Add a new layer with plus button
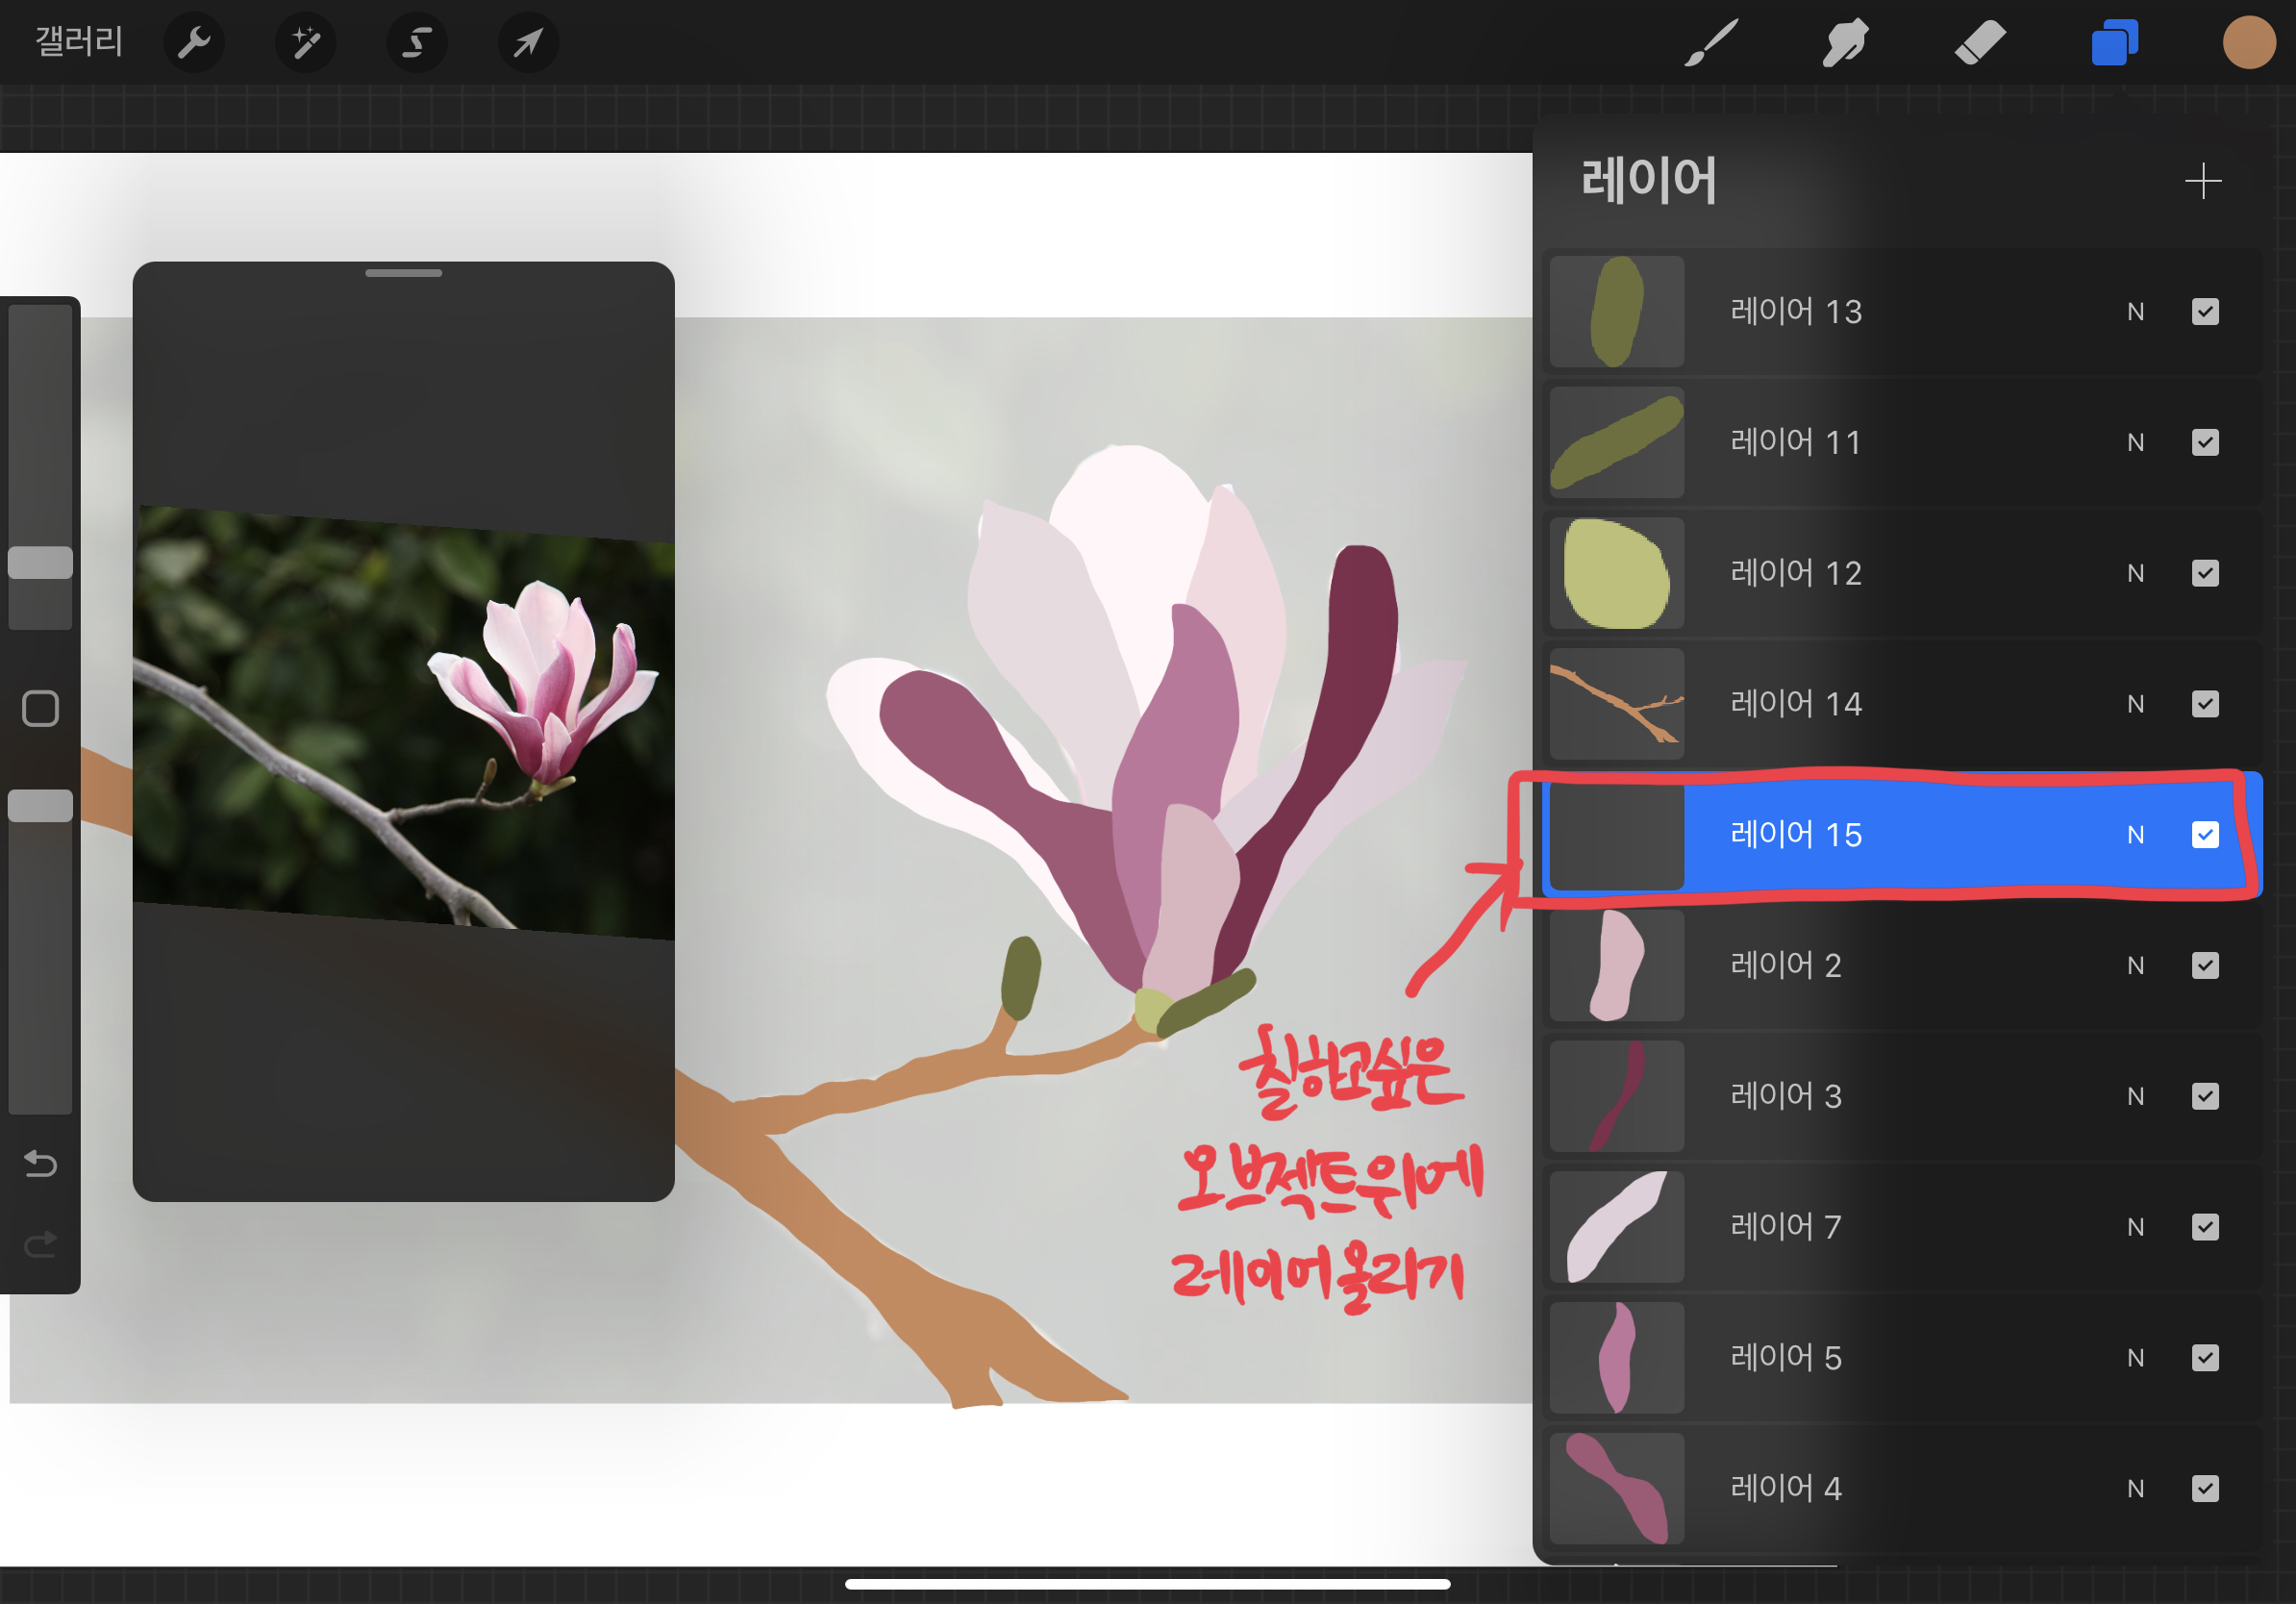This screenshot has width=2296, height=1604. [2202, 181]
